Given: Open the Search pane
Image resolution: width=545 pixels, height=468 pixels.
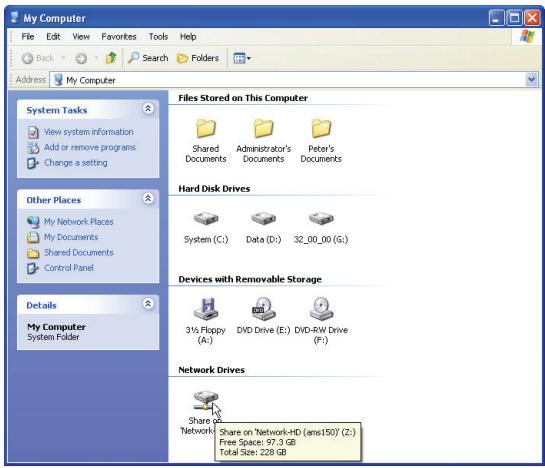Looking at the screenshot, I should (x=148, y=58).
